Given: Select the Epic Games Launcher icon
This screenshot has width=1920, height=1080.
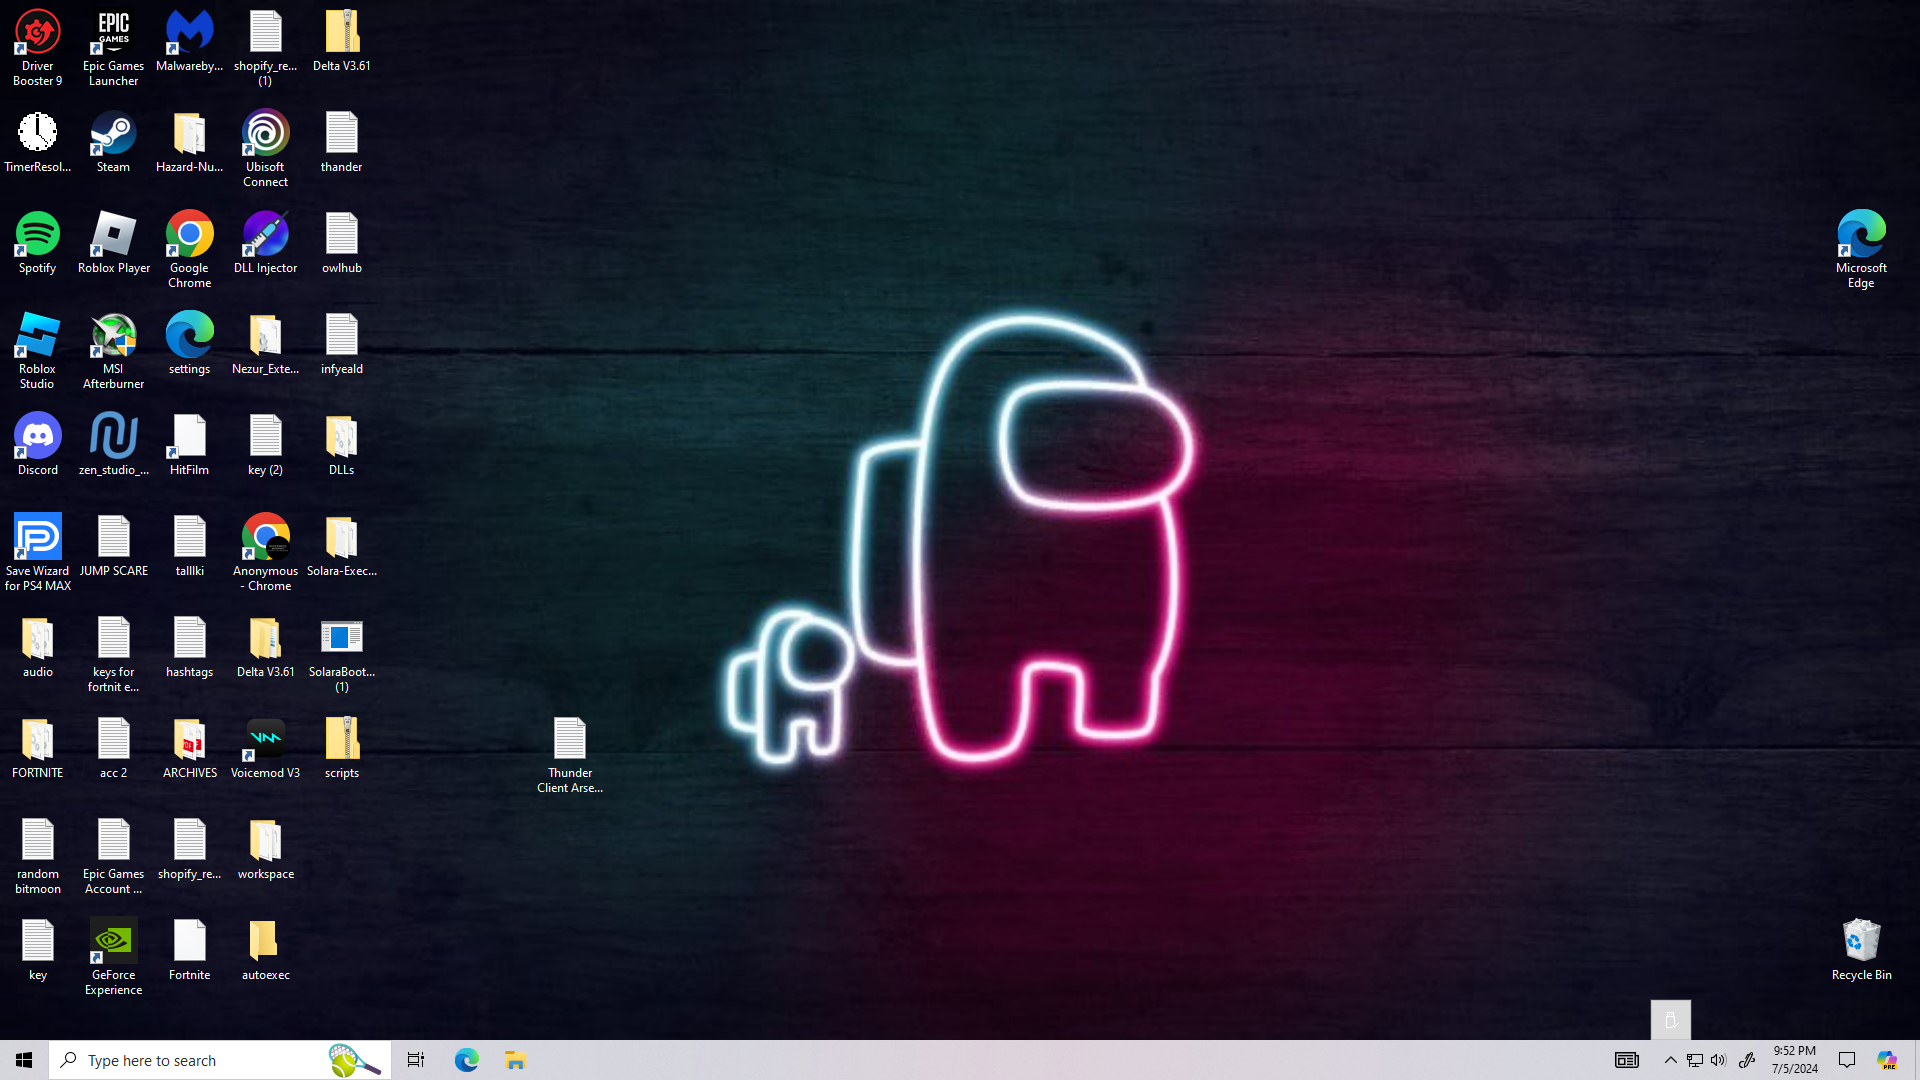Looking at the screenshot, I should point(113,34).
